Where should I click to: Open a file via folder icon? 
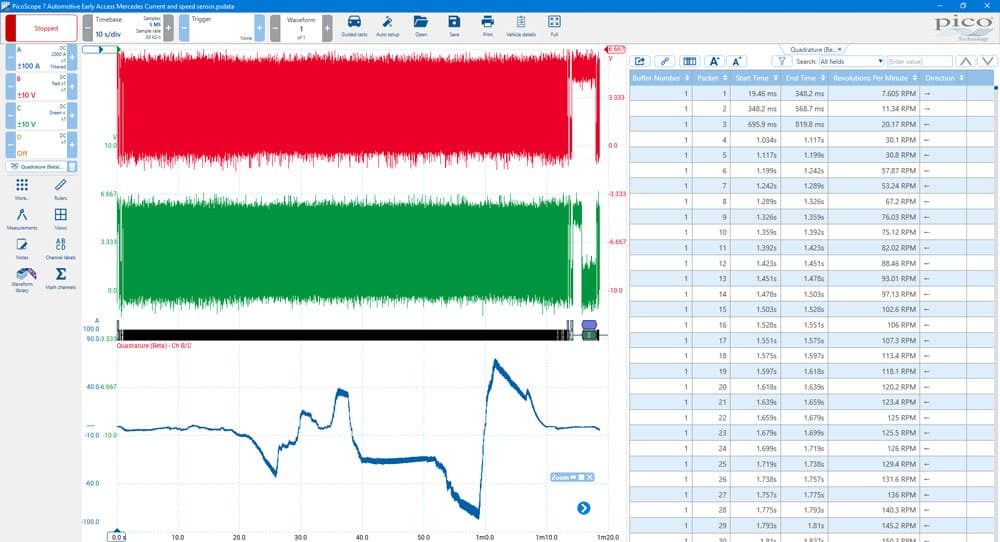pyautogui.click(x=421, y=26)
